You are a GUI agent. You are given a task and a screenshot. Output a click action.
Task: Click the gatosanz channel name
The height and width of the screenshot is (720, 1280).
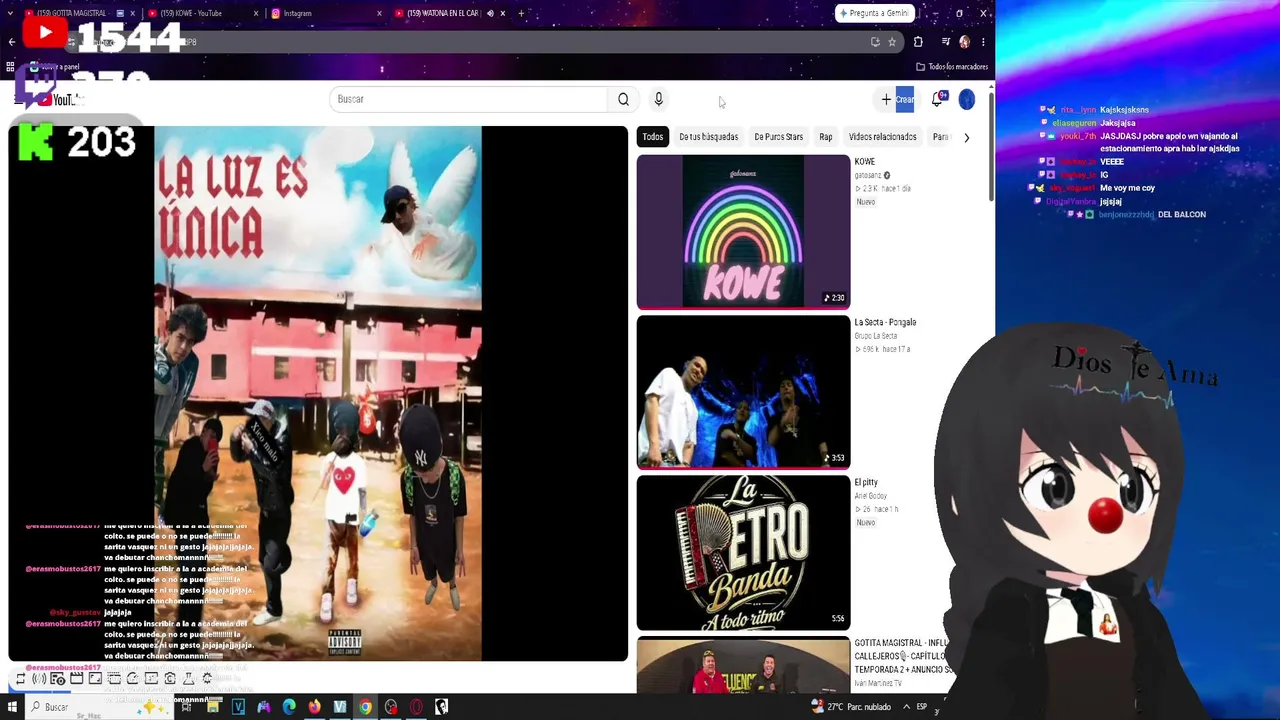[x=868, y=176]
